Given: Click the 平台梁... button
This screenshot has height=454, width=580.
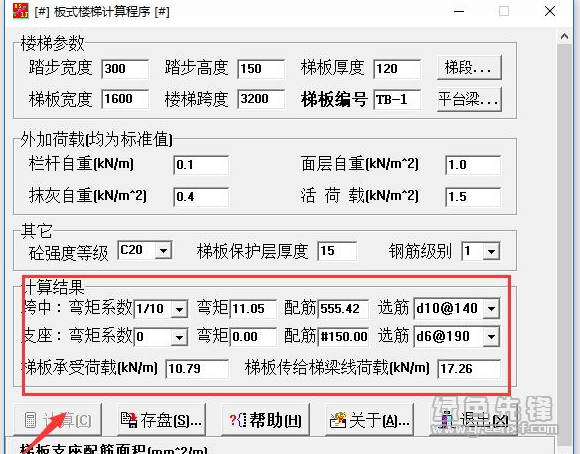Looking at the screenshot, I should [469, 99].
